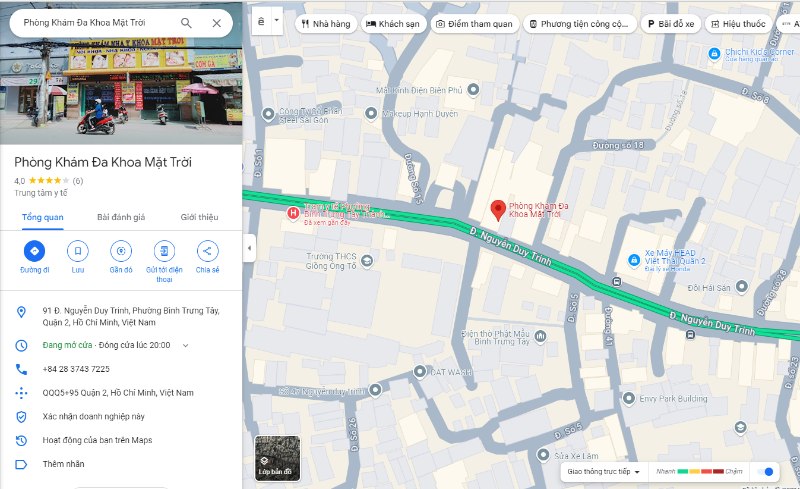Screen dimensions: 800x489
Task: Click Envy Park Building marker
Action: (629, 398)
